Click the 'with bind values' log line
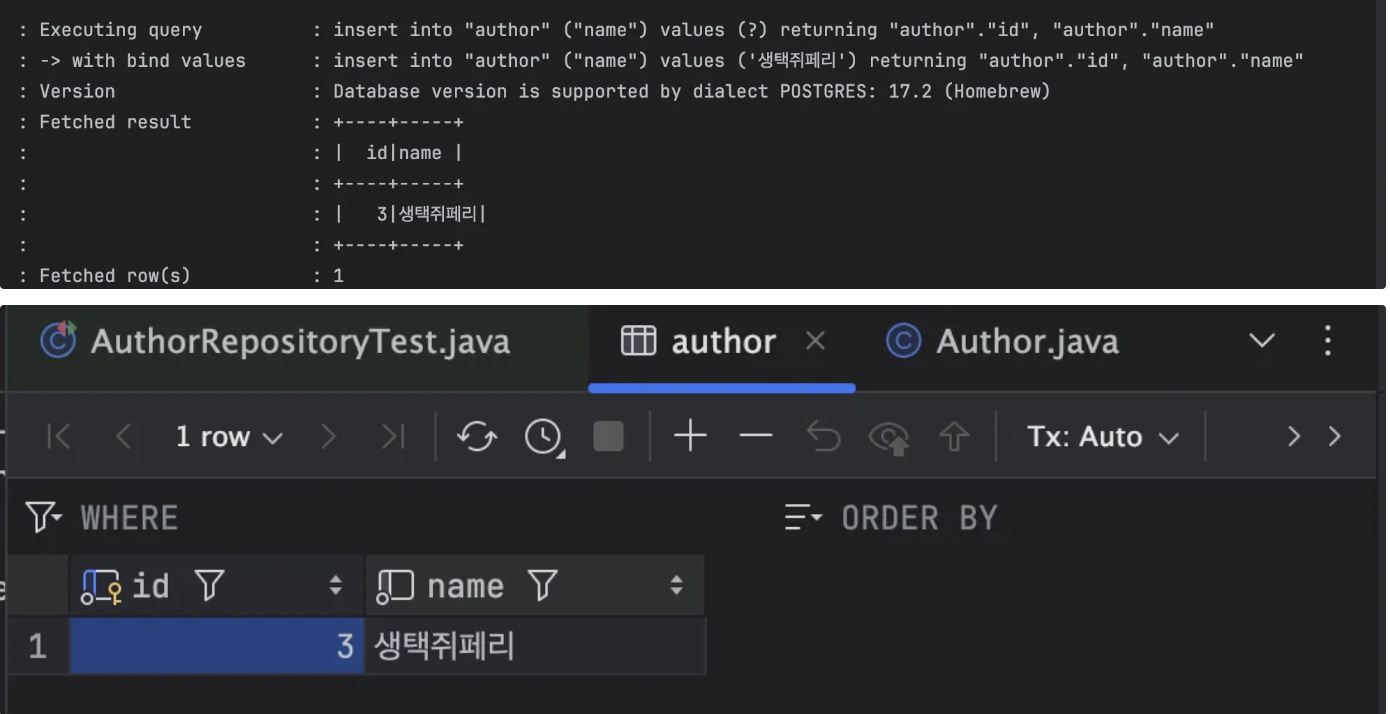This screenshot has height=714, width=1390. tap(661, 61)
